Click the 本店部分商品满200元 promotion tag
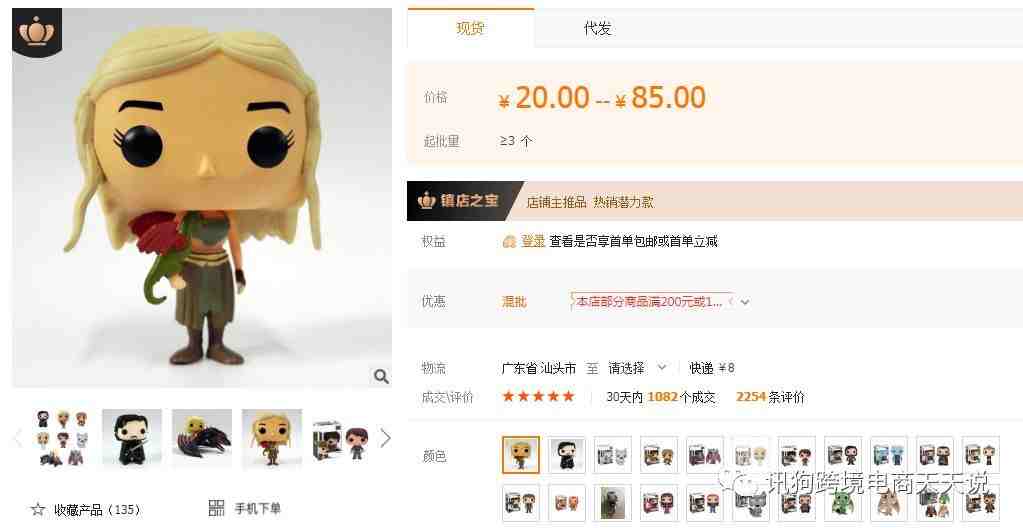The width and height of the screenshot is (1023, 528). click(x=651, y=302)
